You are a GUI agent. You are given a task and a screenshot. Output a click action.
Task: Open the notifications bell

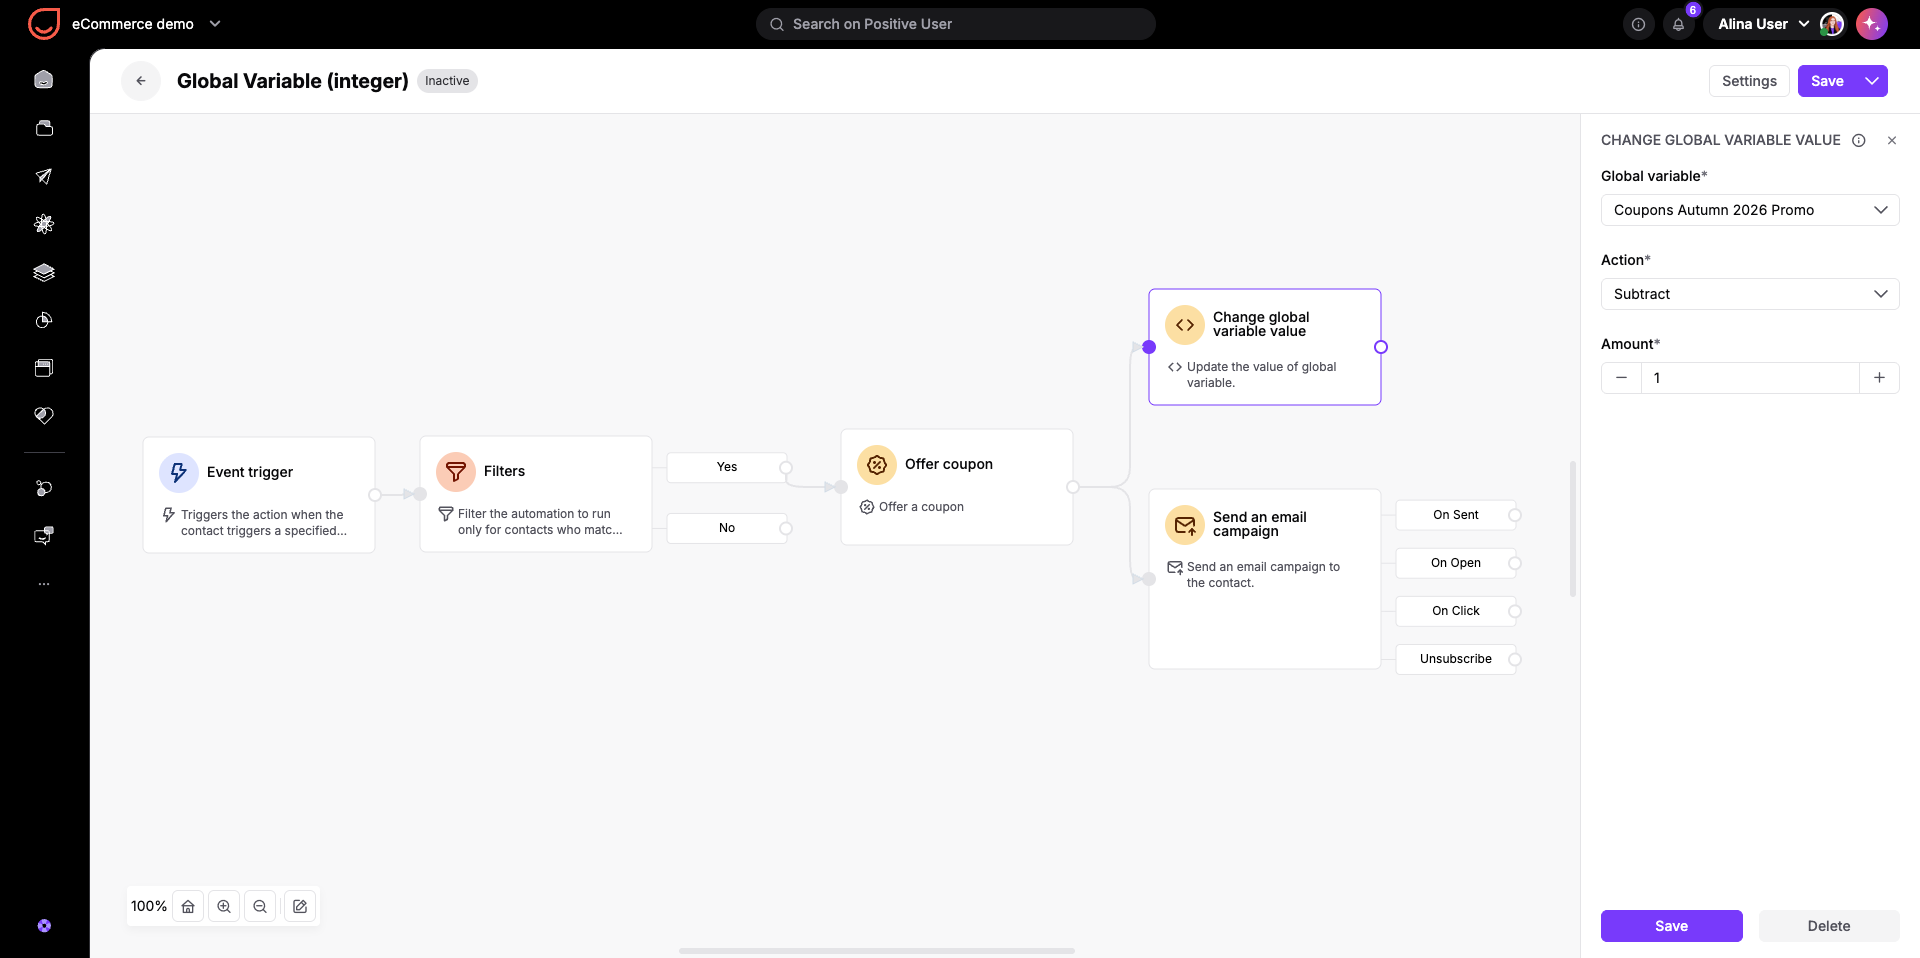[x=1679, y=24]
